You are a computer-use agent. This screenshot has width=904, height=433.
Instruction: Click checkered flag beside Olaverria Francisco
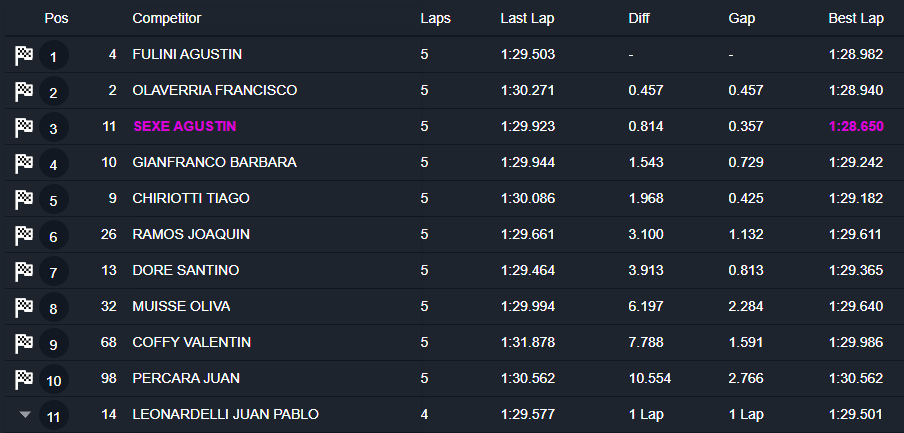(24, 92)
